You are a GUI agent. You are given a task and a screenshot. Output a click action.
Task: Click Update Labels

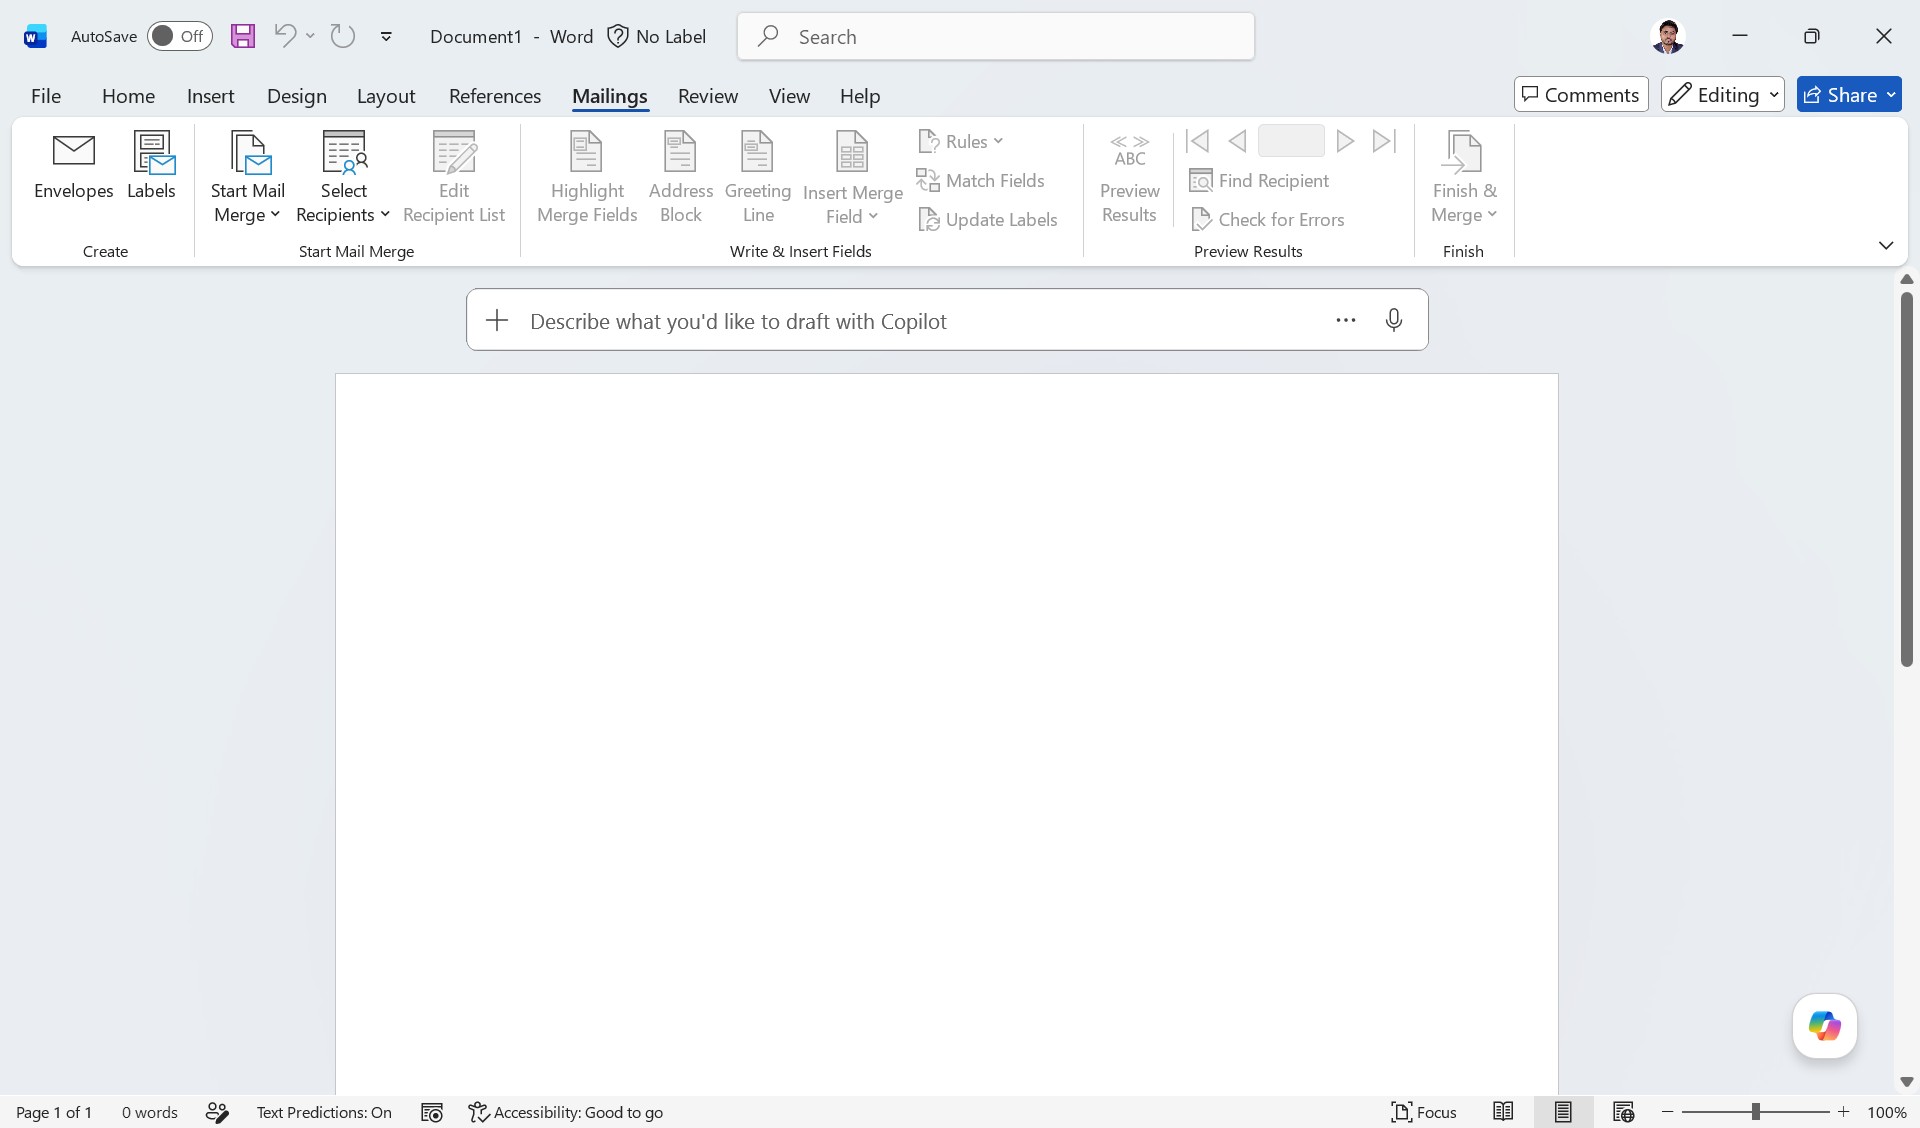click(988, 219)
